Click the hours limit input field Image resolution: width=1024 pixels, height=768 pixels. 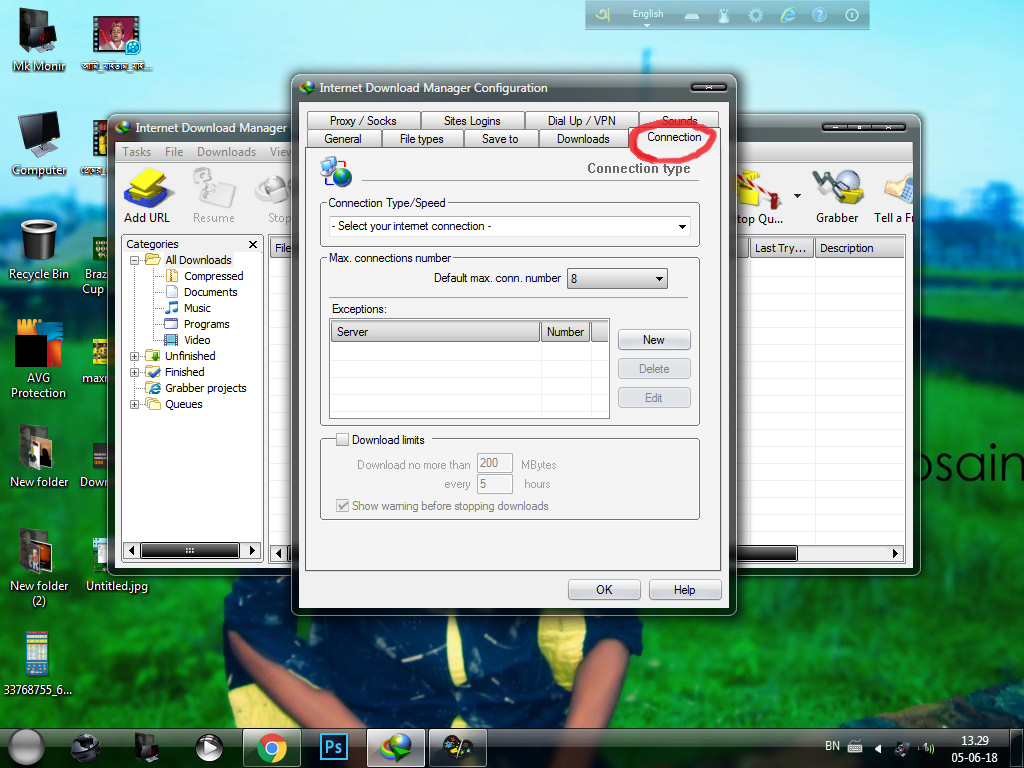pyautogui.click(x=494, y=484)
